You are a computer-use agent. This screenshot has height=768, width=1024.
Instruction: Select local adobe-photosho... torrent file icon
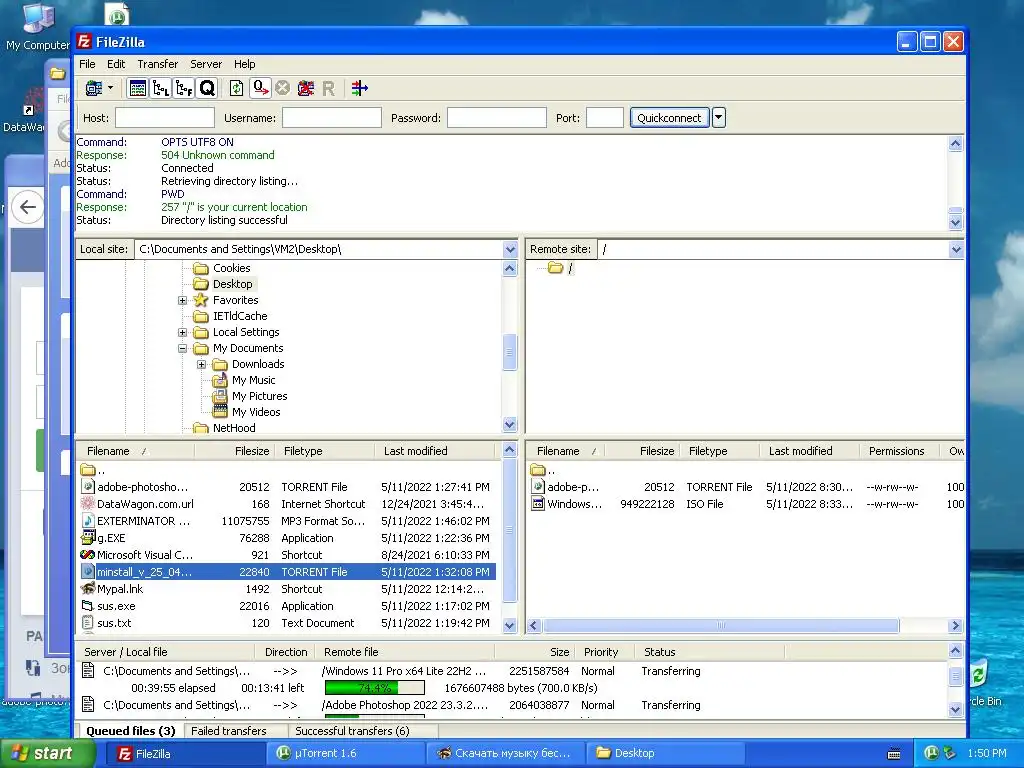click(88, 487)
